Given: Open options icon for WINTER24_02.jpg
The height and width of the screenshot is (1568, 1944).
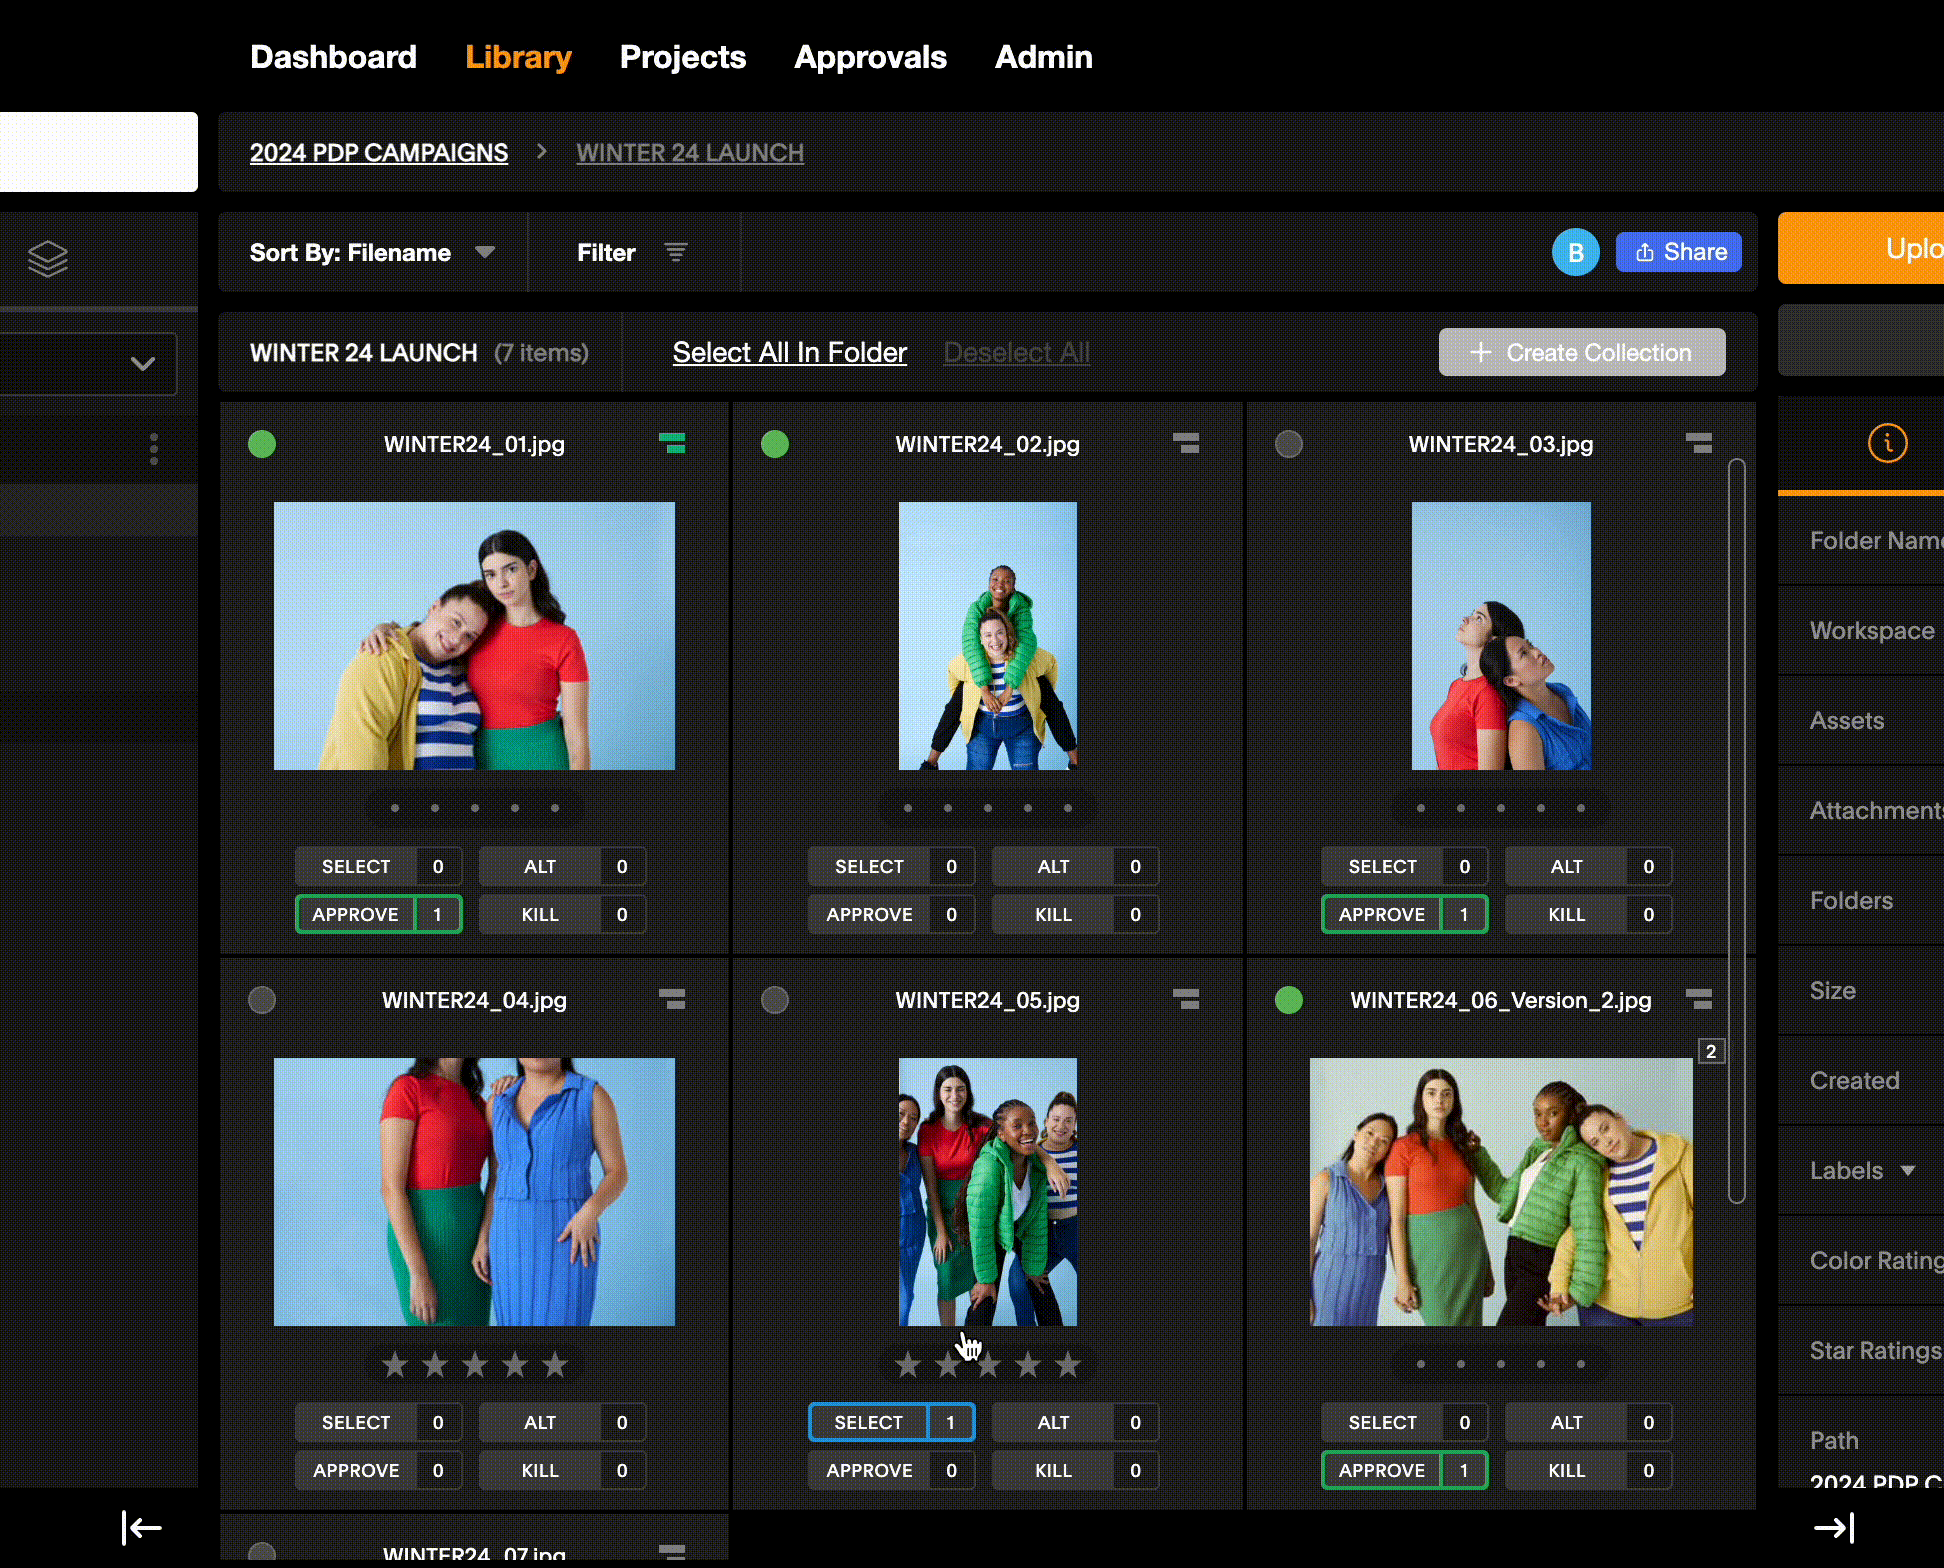Looking at the screenshot, I should pos(1186,443).
